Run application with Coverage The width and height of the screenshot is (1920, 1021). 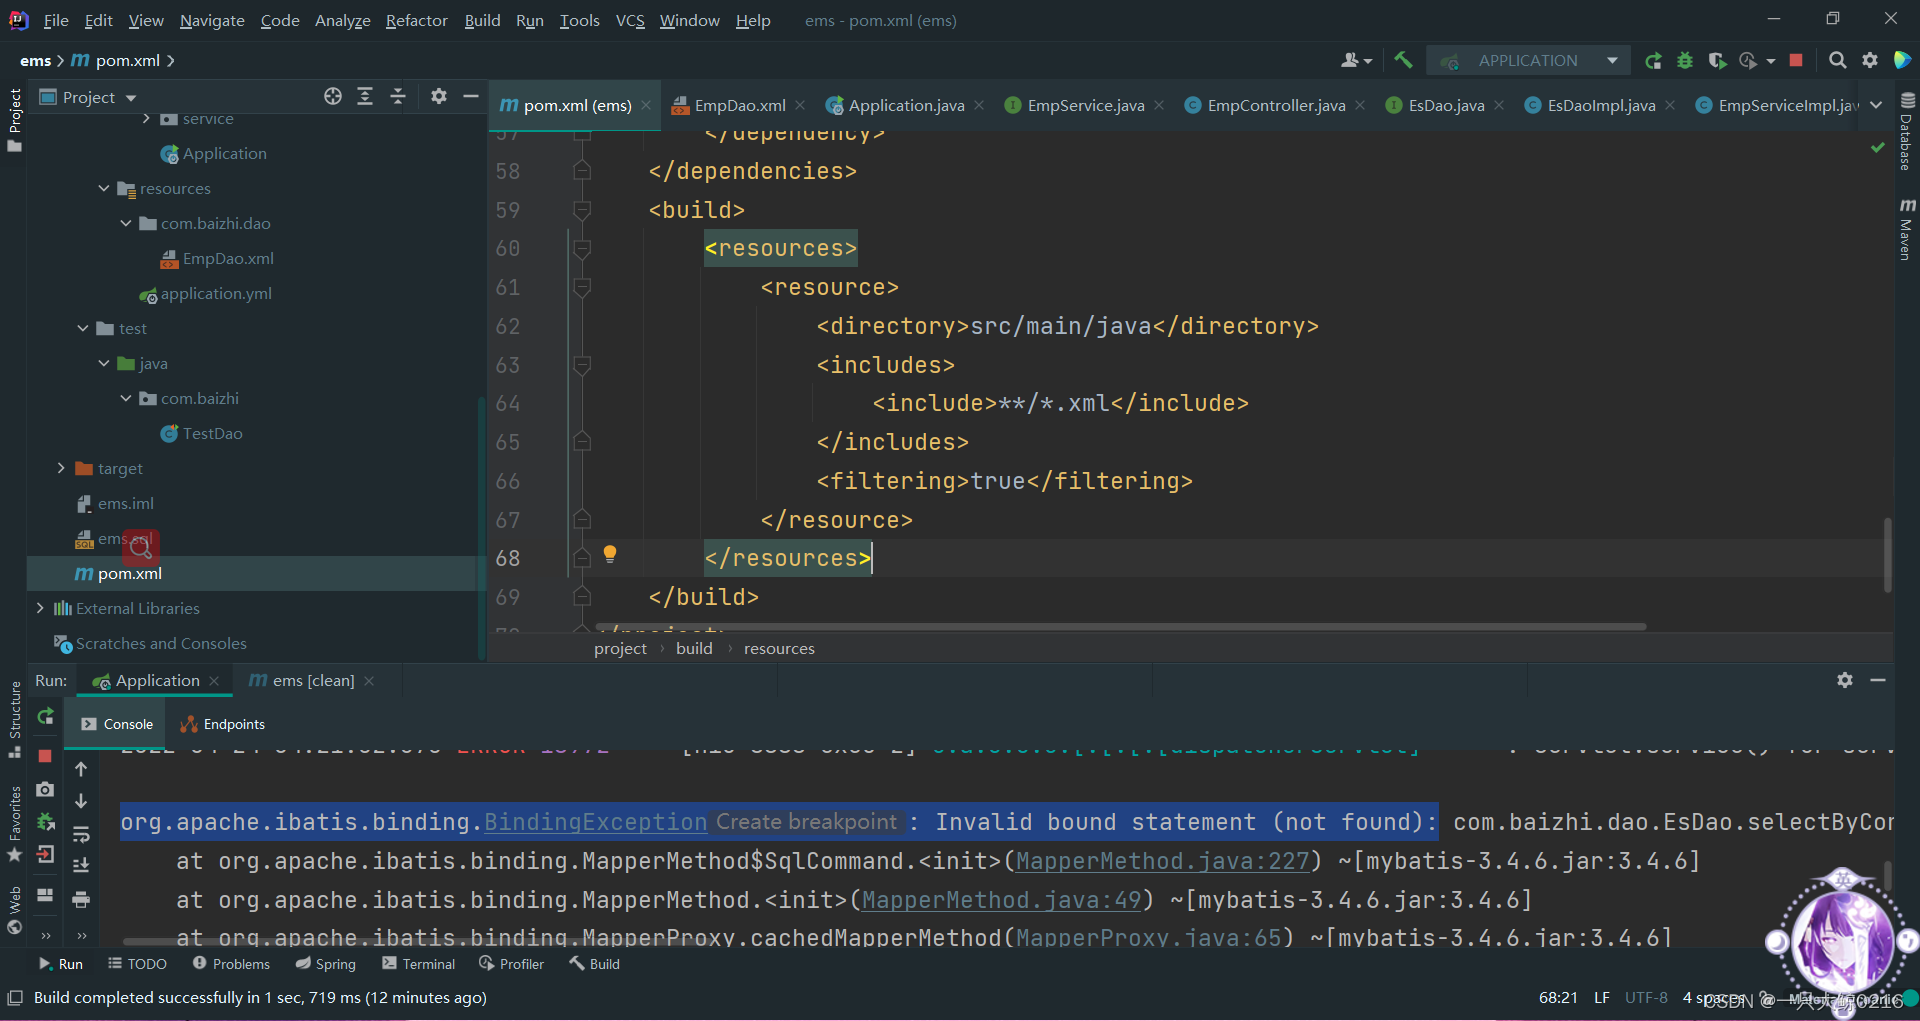click(x=1718, y=60)
